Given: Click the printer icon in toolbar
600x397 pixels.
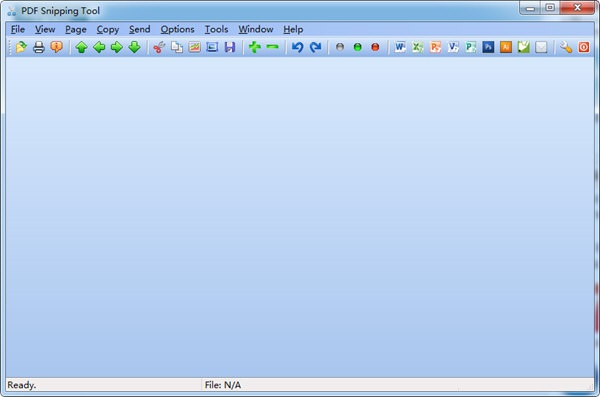Looking at the screenshot, I should 39,47.
